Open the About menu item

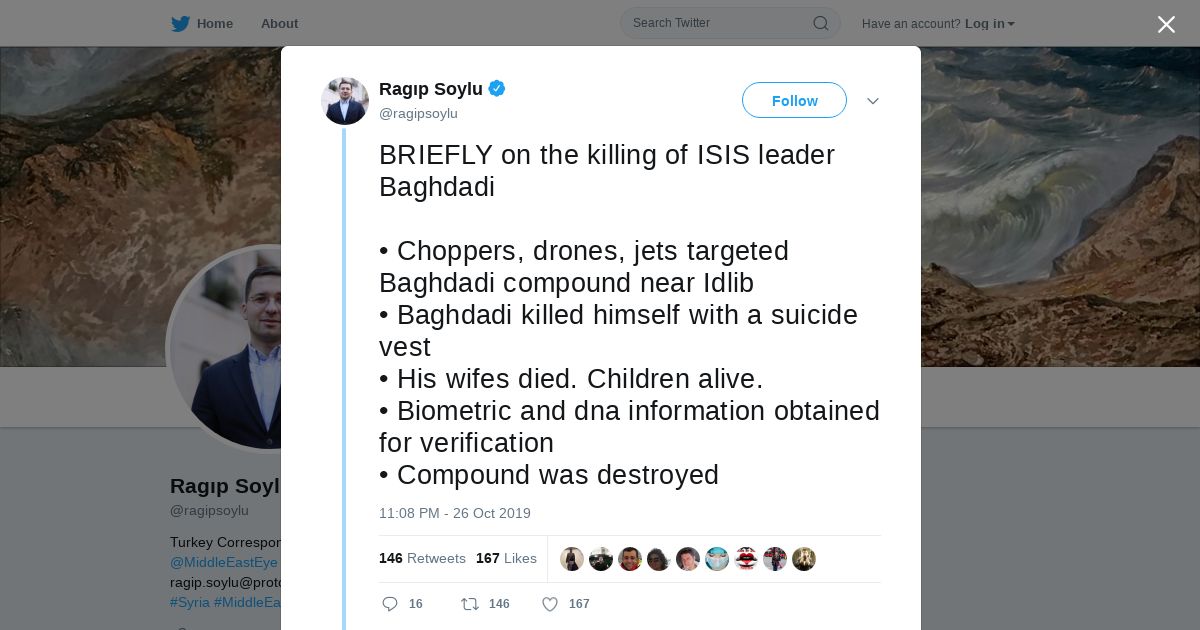[x=279, y=24]
